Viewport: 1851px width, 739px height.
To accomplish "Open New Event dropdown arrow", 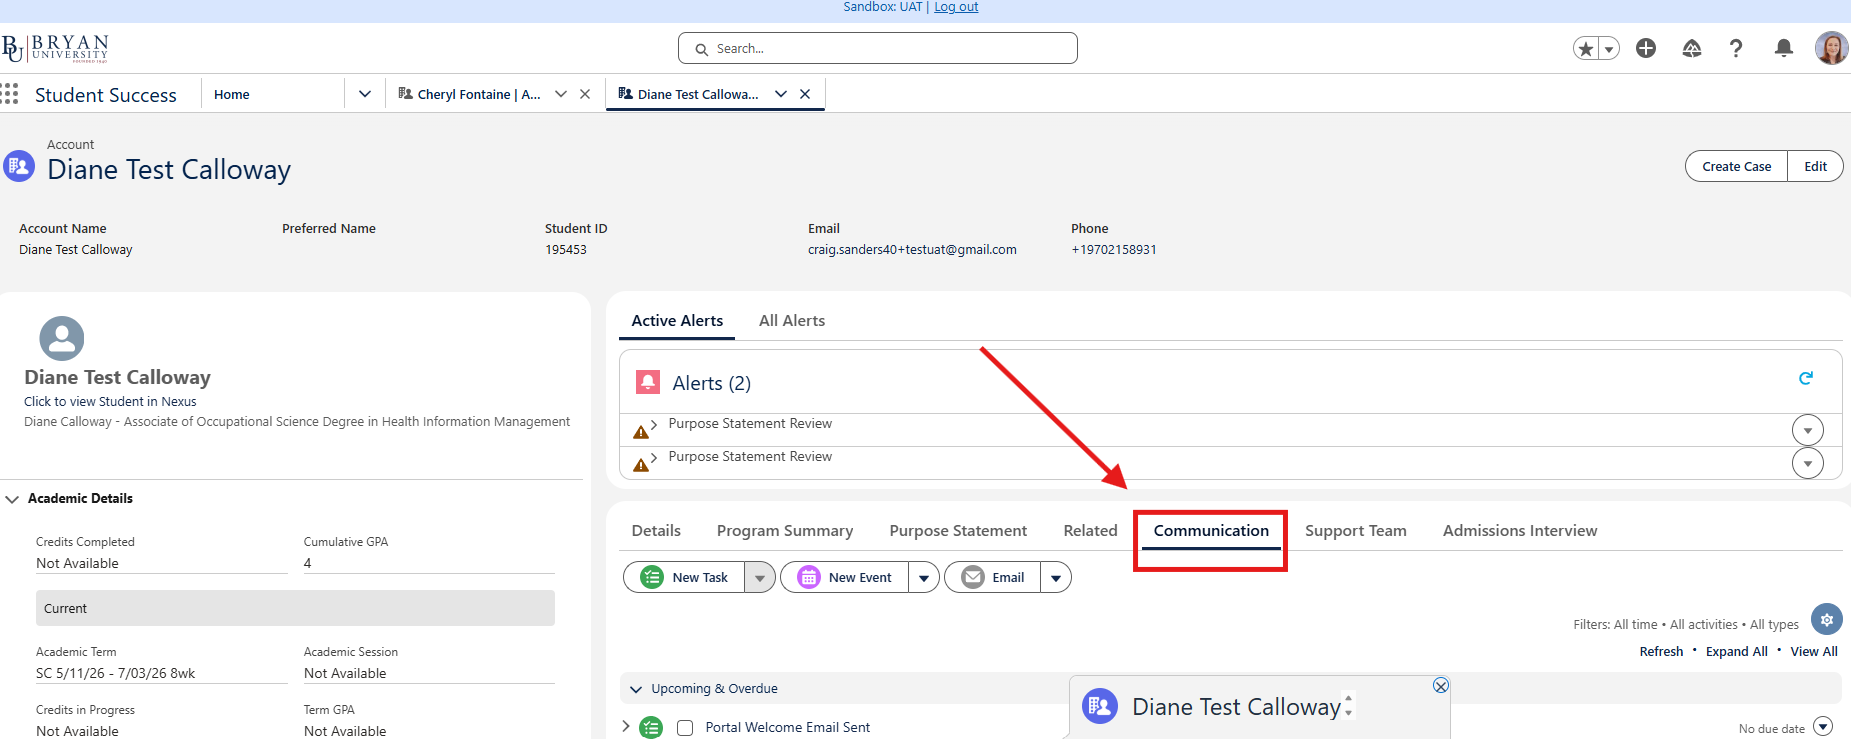I will (924, 577).
